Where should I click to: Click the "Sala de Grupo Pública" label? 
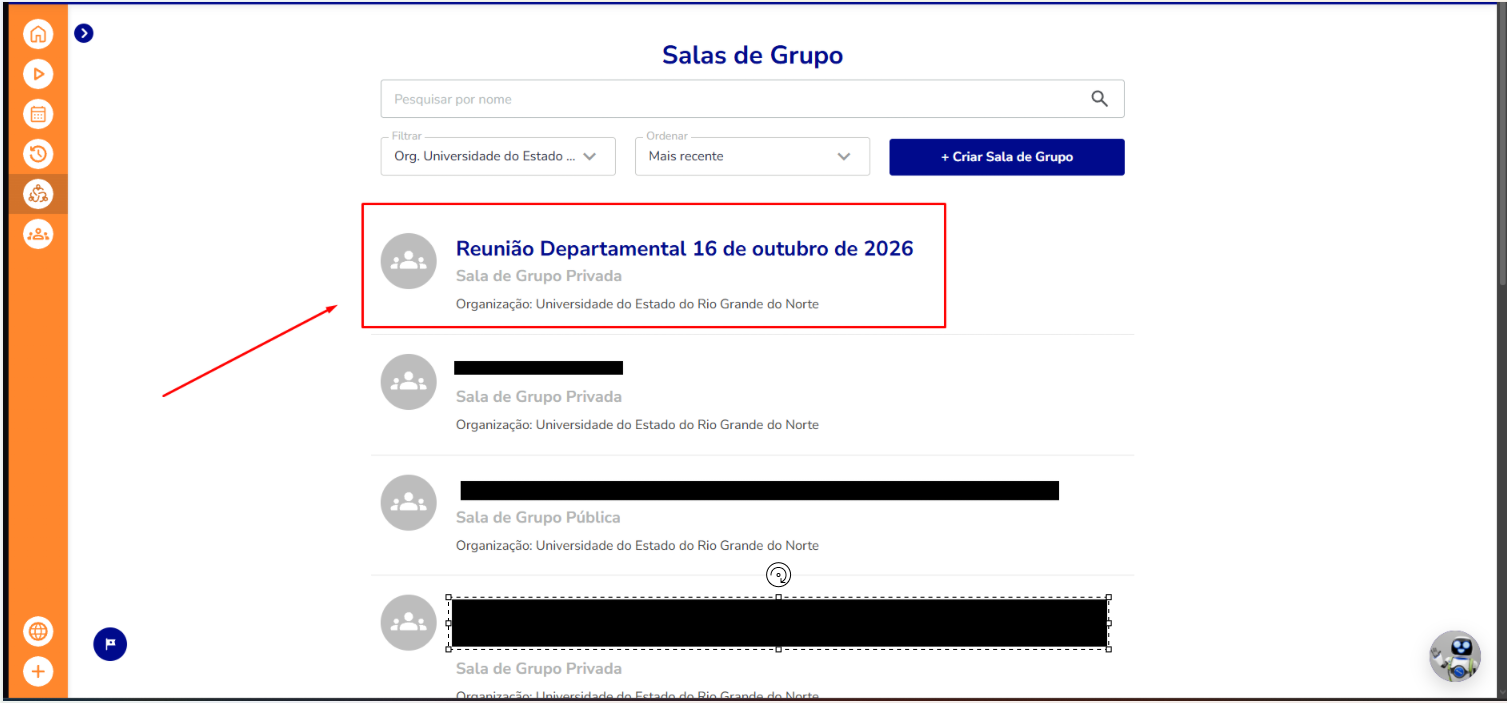tap(538, 517)
